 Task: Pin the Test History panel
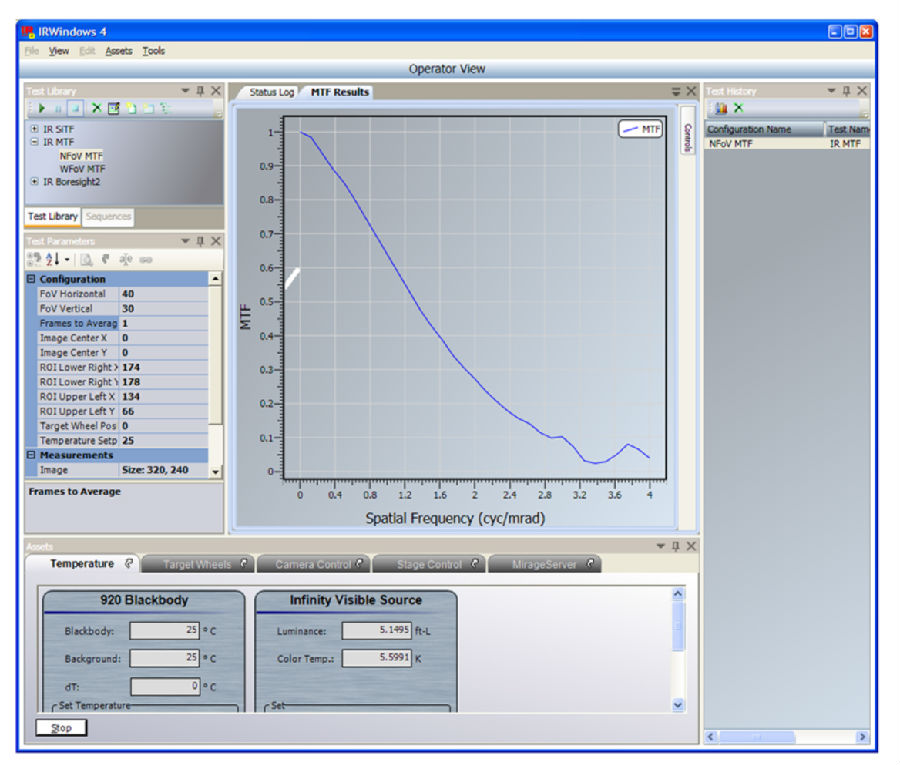(x=846, y=91)
